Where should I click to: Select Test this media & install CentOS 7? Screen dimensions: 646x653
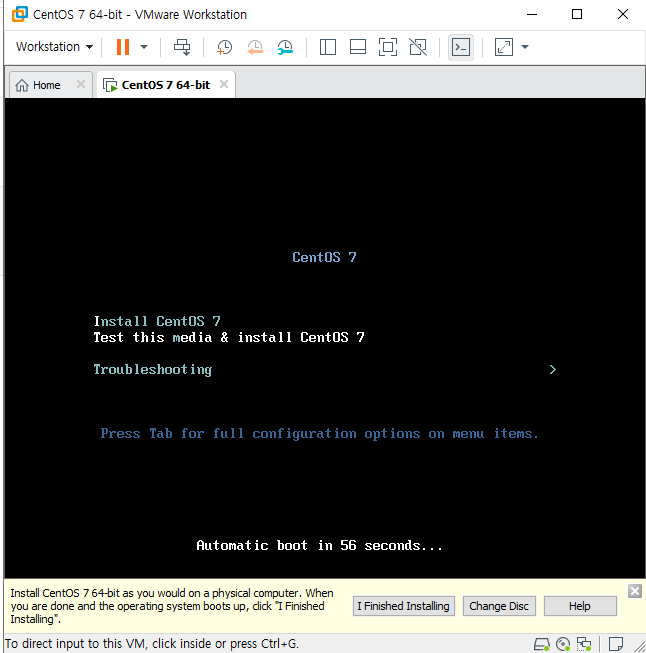pyautogui.click(x=229, y=337)
